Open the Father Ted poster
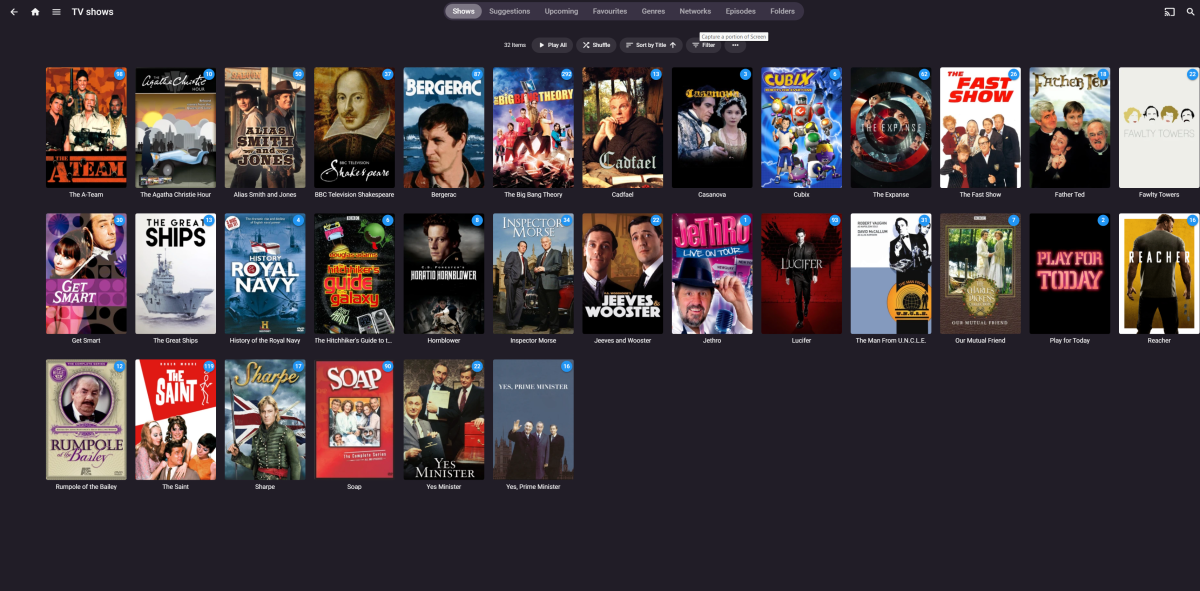The image size is (1200, 591). 1070,127
